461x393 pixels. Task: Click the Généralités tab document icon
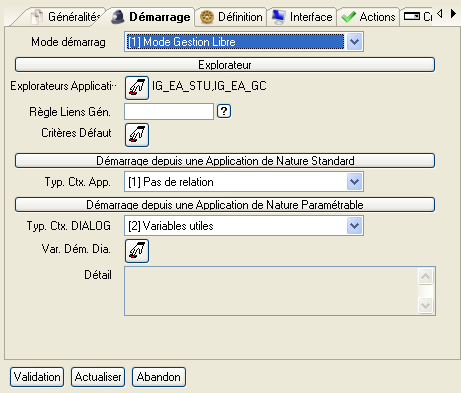37,17
